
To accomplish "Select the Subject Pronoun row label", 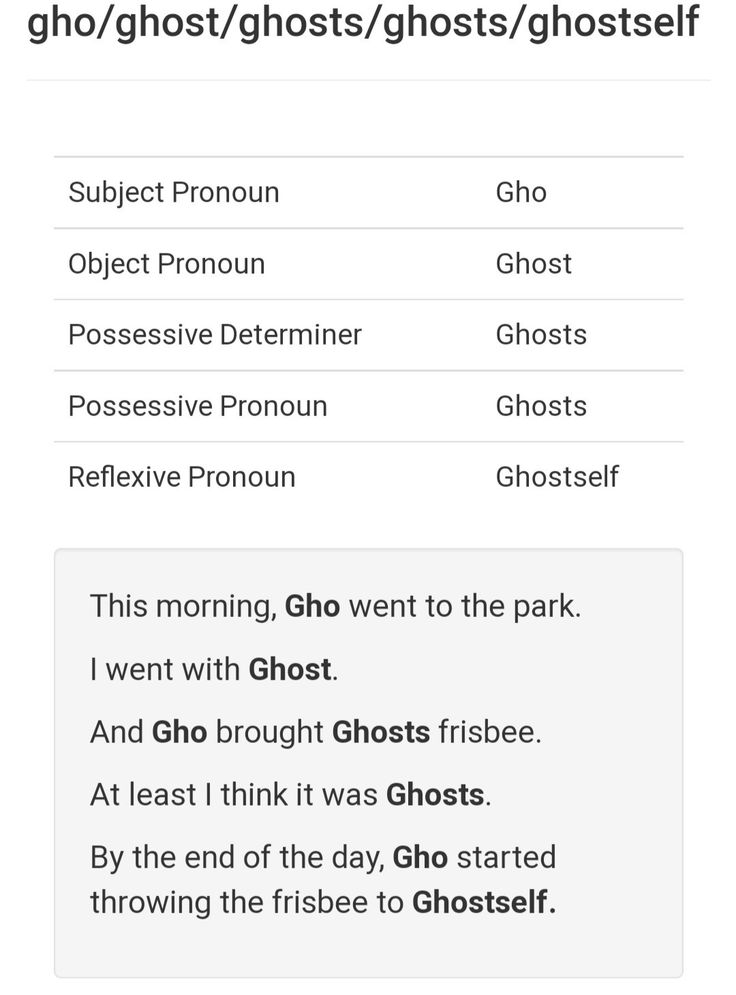I will pyautogui.click(x=174, y=193).
